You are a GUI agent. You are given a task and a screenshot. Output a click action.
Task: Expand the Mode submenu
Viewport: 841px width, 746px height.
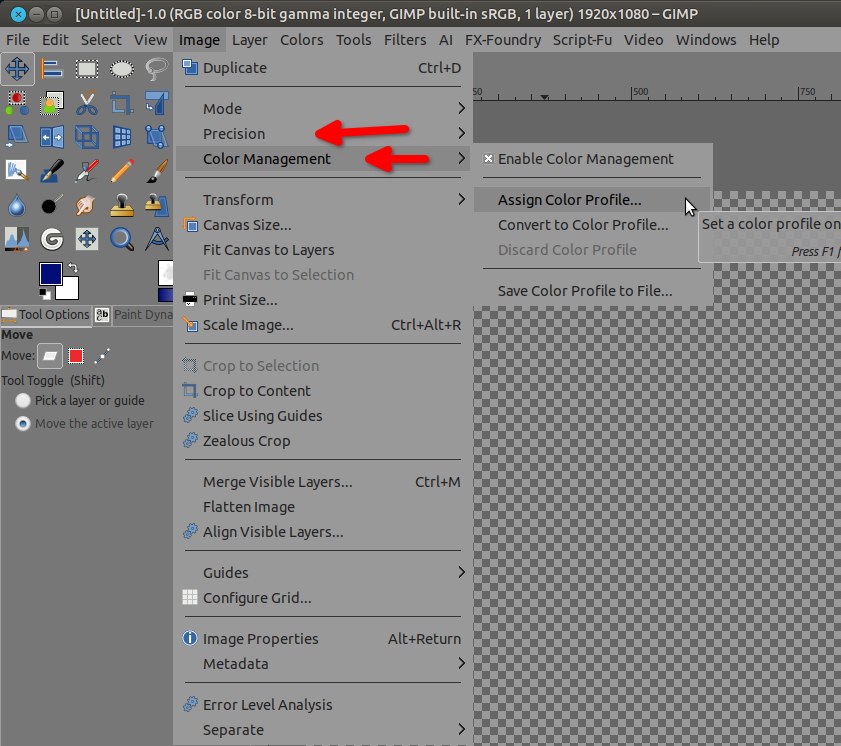click(323, 109)
